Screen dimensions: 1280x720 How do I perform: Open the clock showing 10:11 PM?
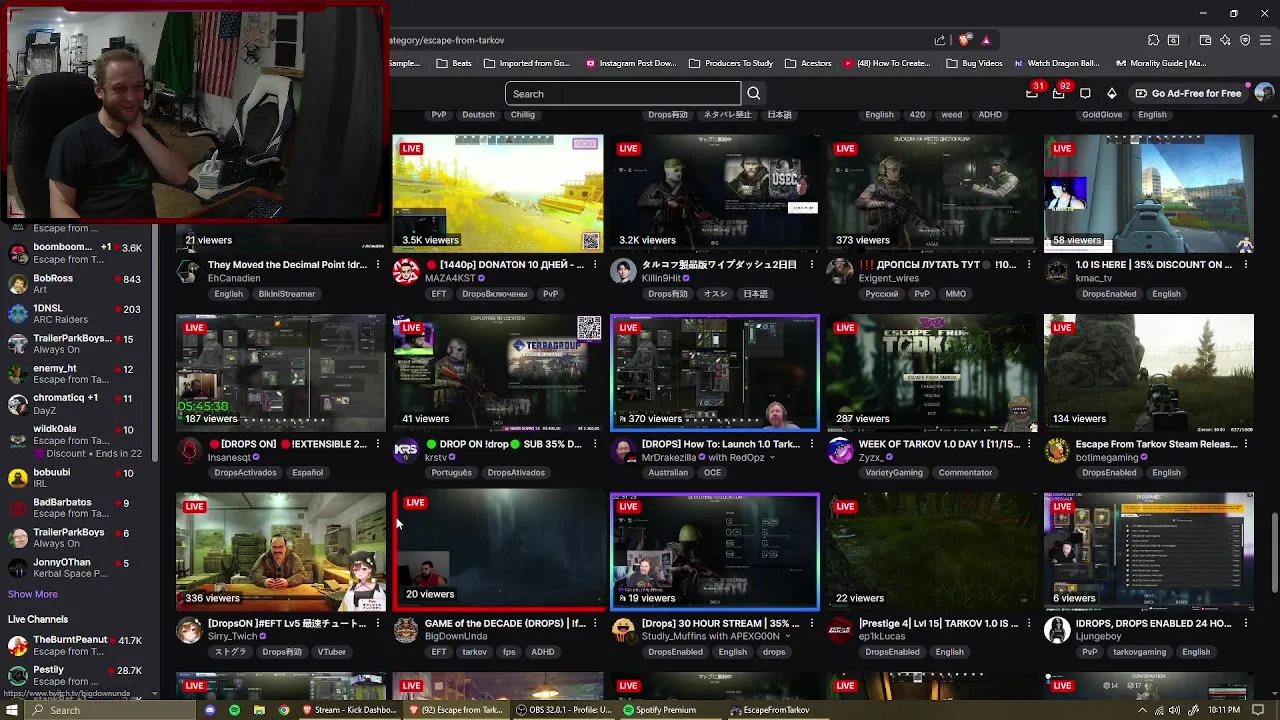(1224, 710)
